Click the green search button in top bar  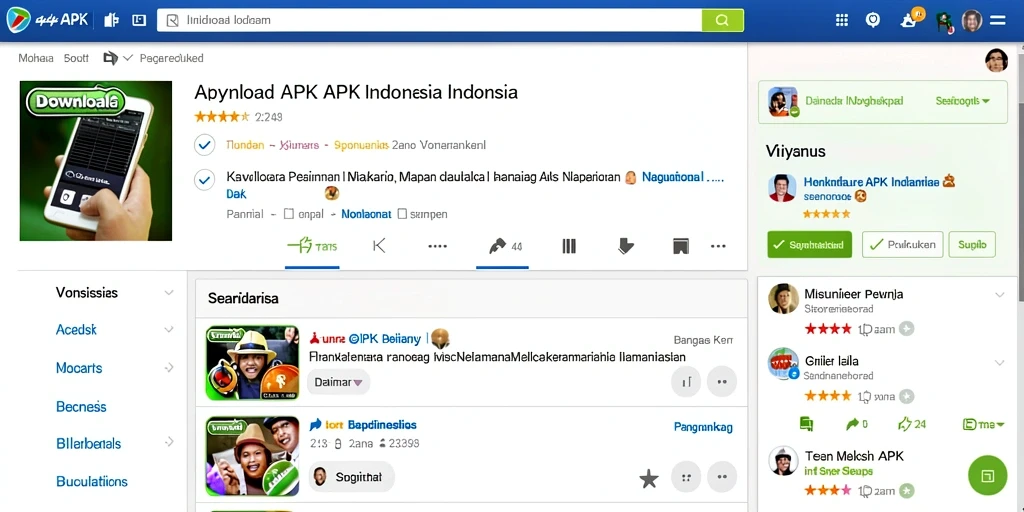pos(722,20)
